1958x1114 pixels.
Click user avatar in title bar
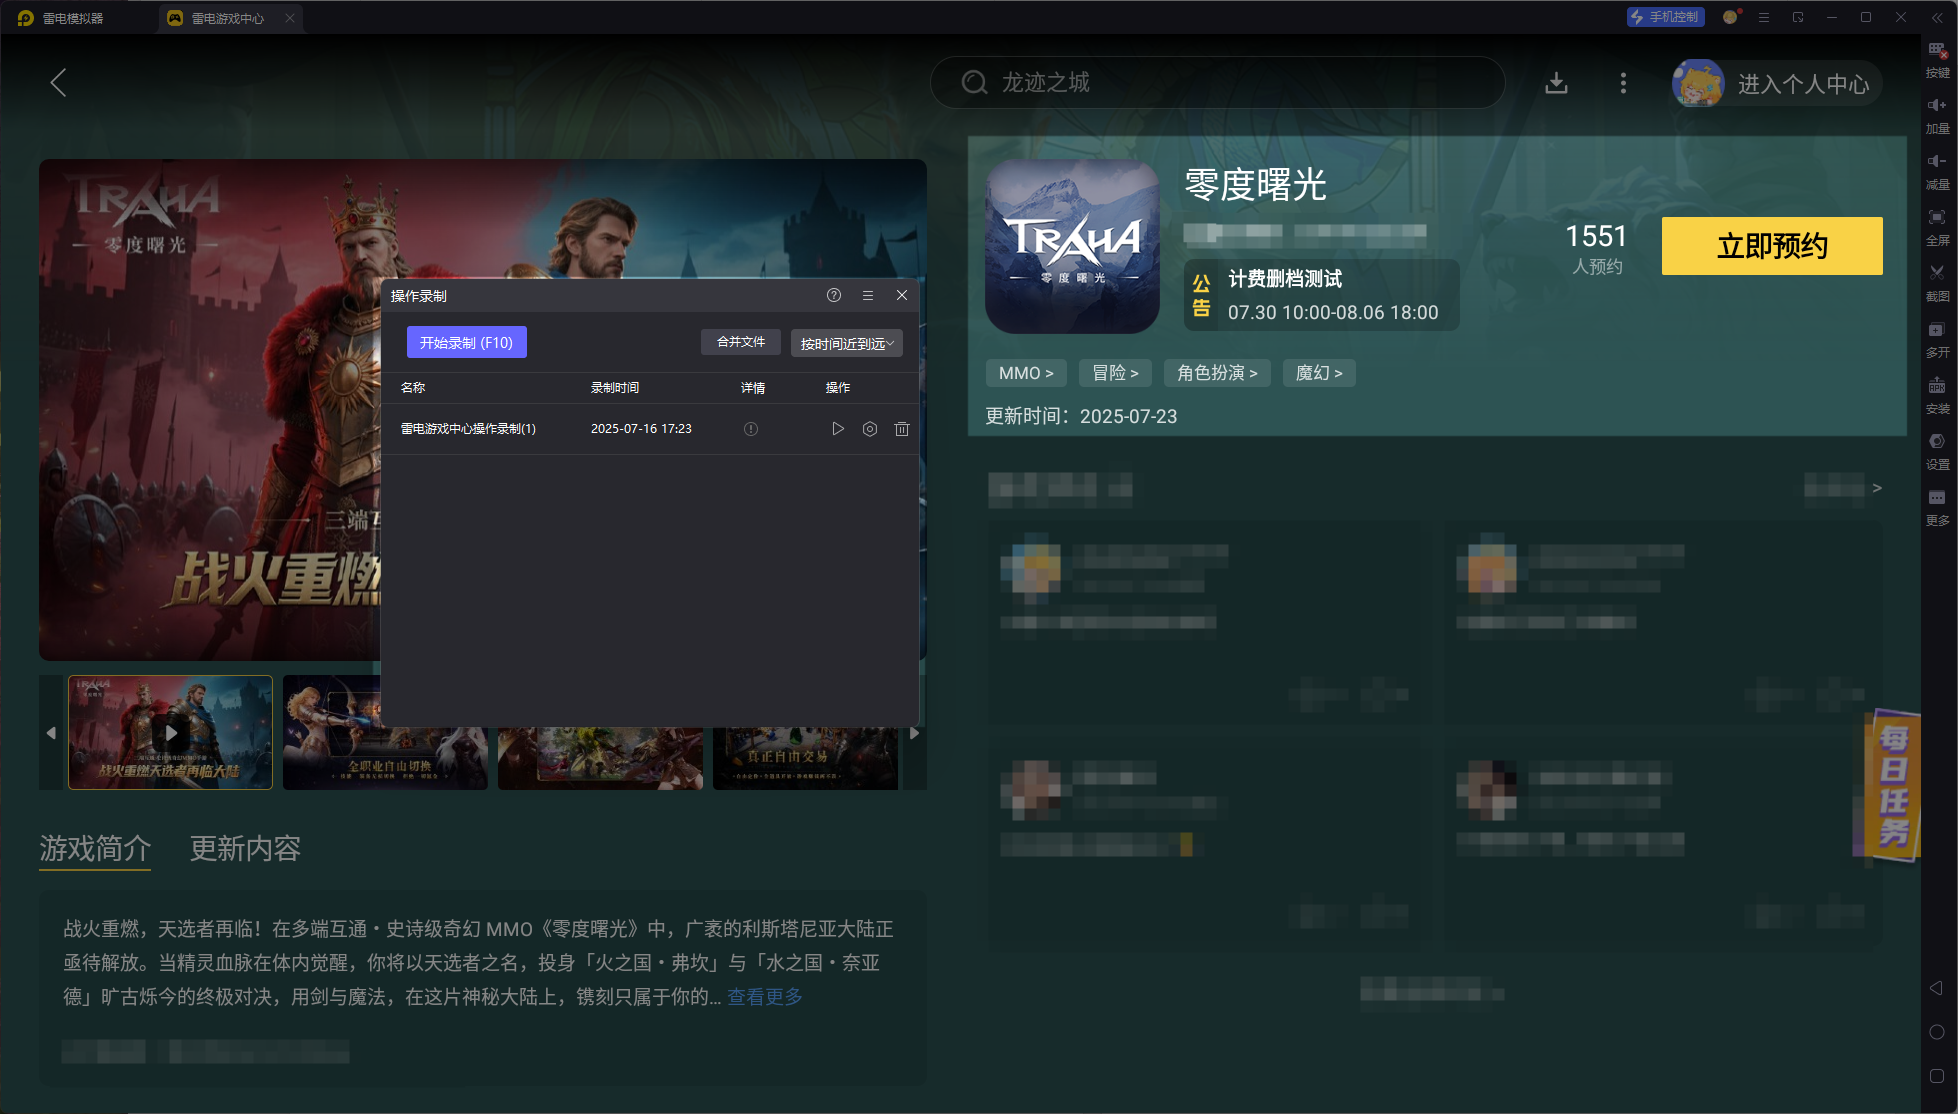coord(1730,17)
